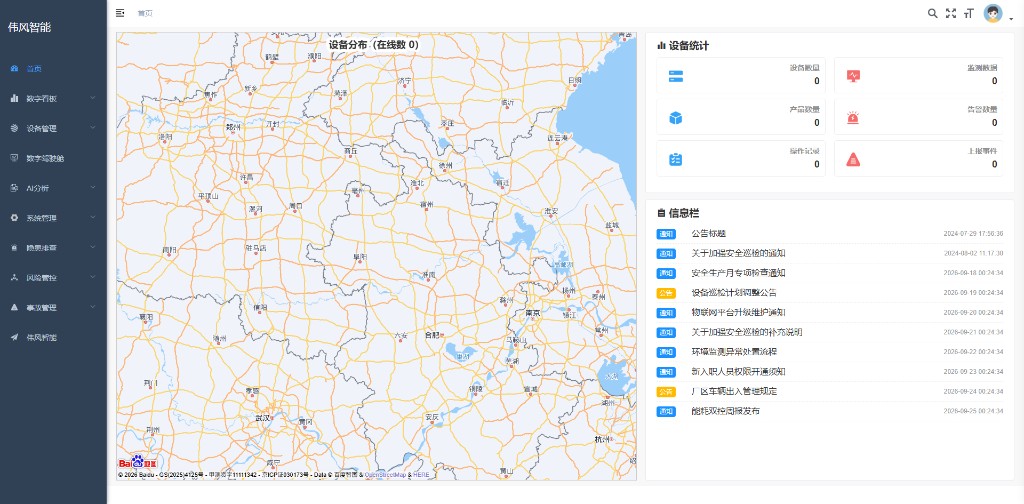Open the OpenStreetMap attribution link
1024x504 pixels.
pos(385,475)
